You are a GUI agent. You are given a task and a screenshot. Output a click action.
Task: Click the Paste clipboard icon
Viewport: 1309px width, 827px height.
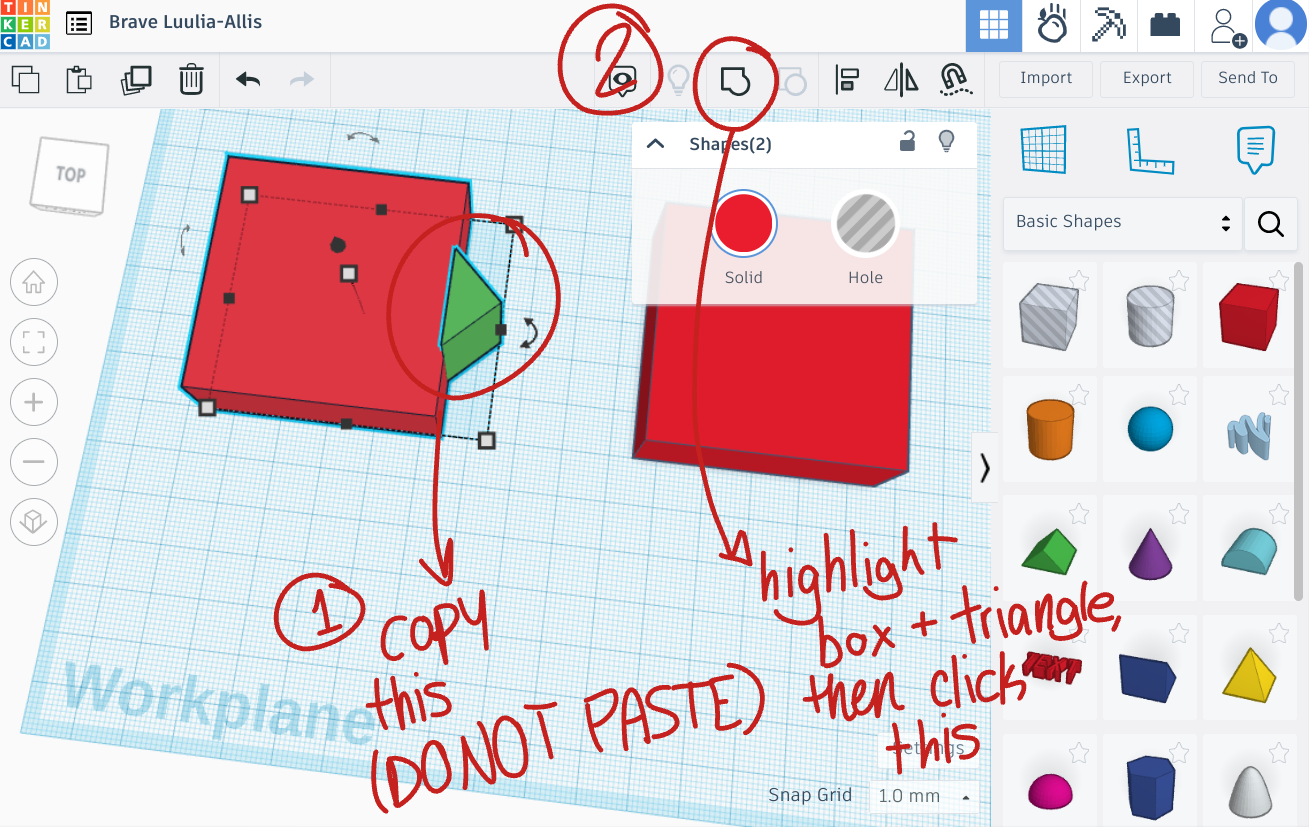click(79, 79)
